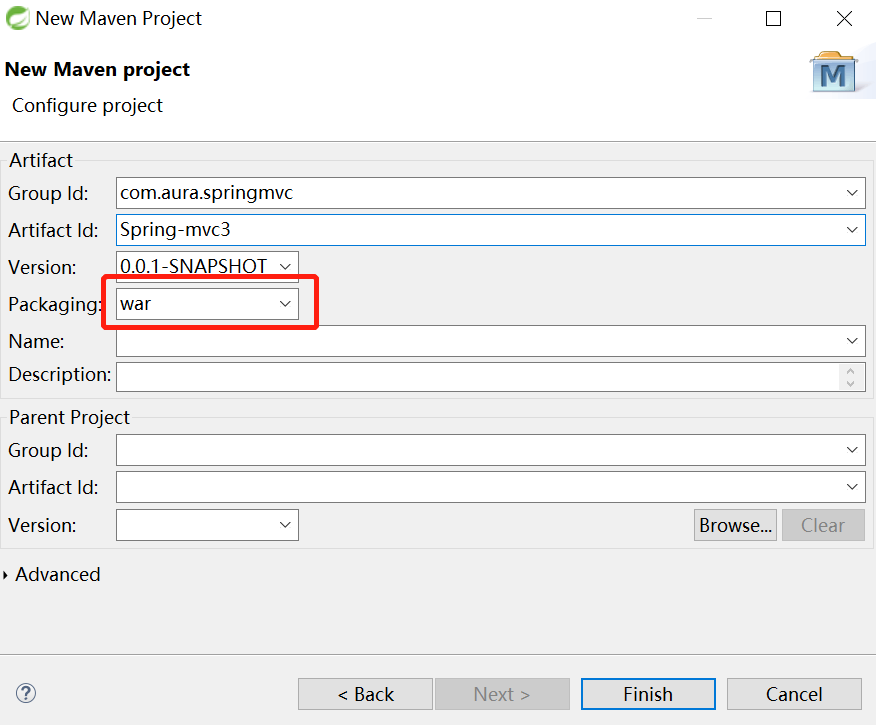This screenshot has height=725, width=876.
Task: Click the Maven M banner icon
Action: [x=834, y=73]
